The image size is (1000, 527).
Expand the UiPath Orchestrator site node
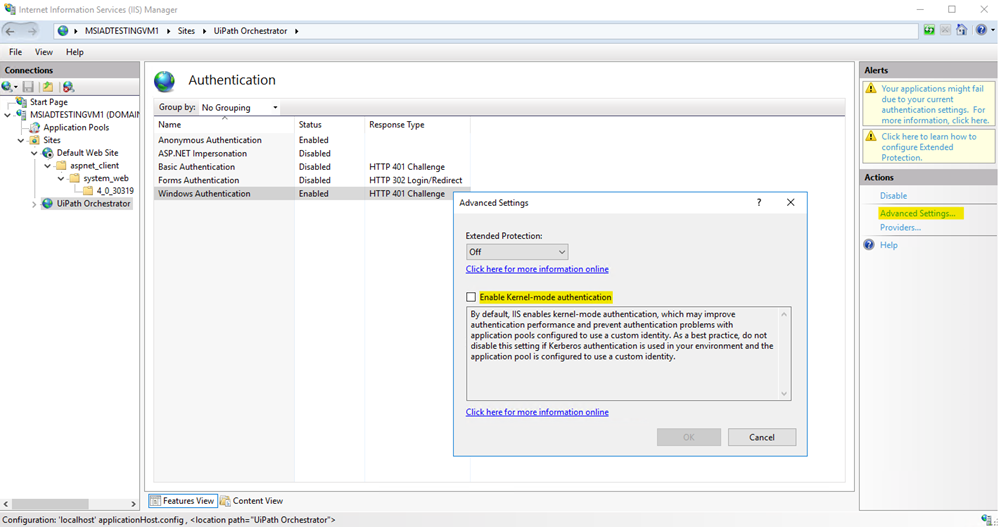pos(34,204)
